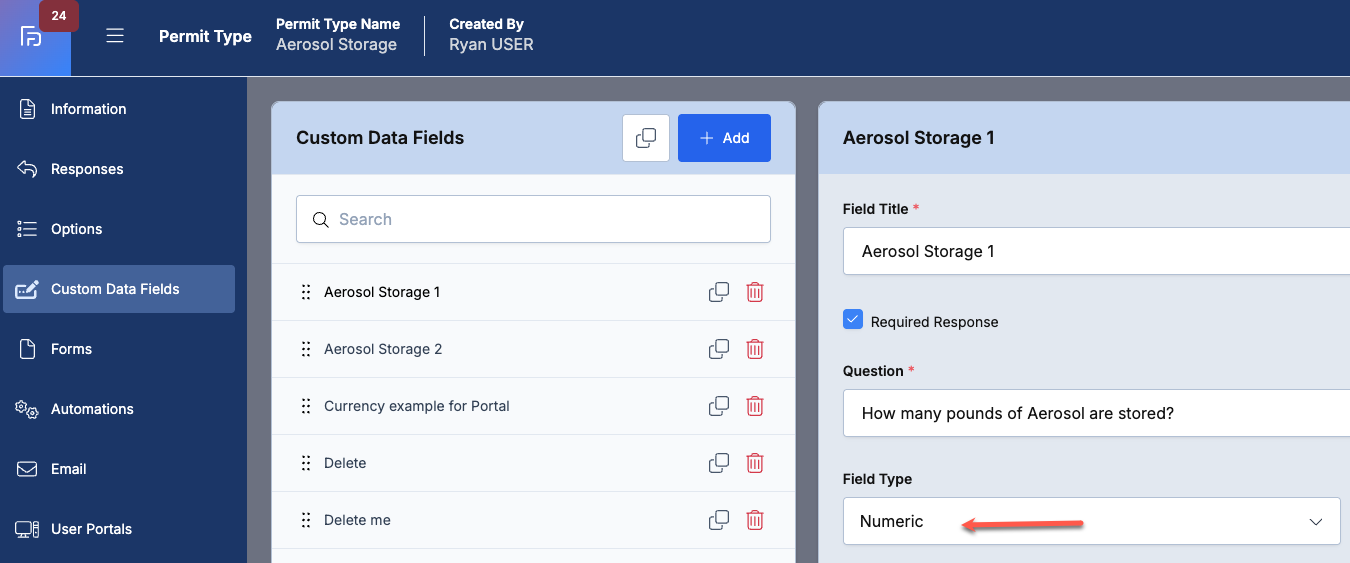Click the copy icon beside Add button
The height and width of the screenshot is (563, 1350).
click(x=646, y=138)
